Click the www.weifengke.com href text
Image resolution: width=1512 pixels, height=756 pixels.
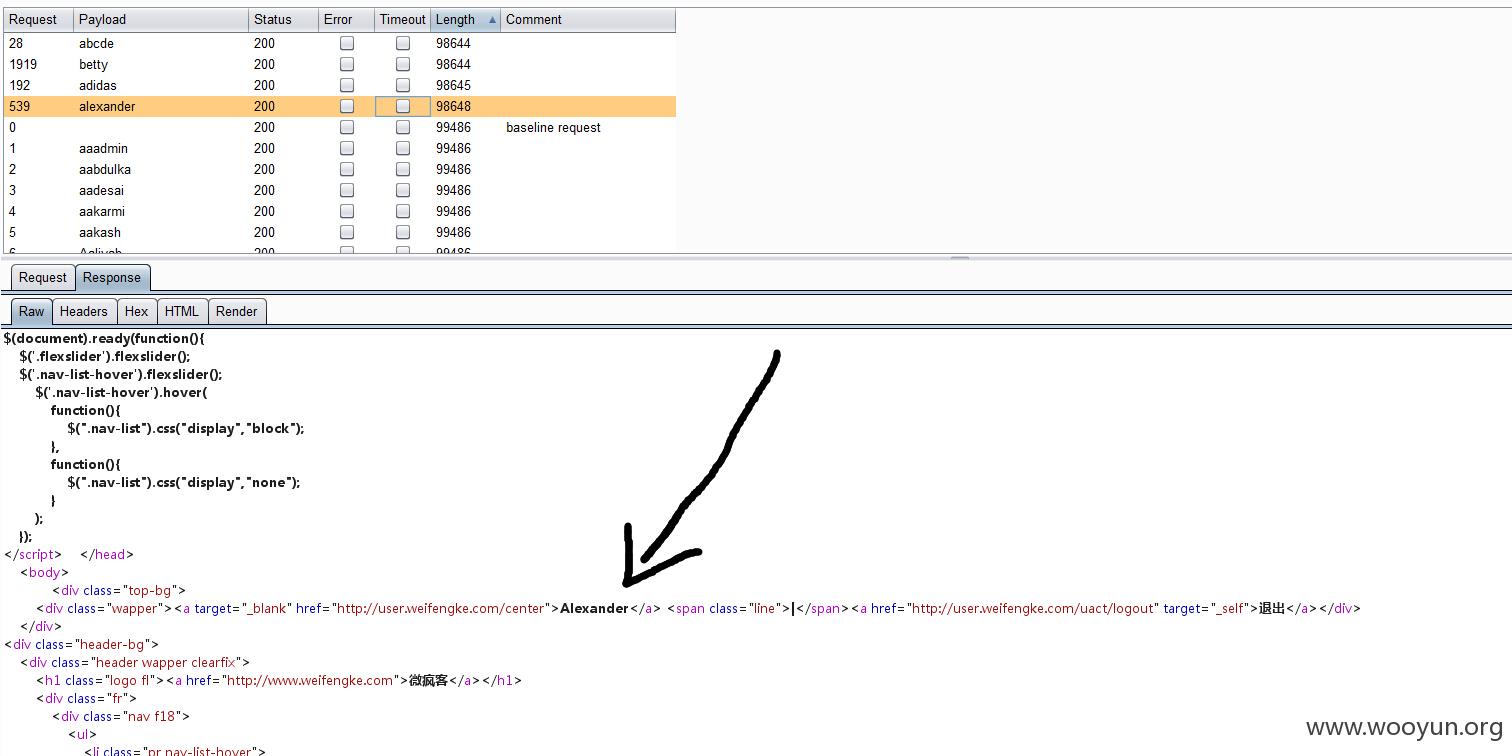click(309, 680)
